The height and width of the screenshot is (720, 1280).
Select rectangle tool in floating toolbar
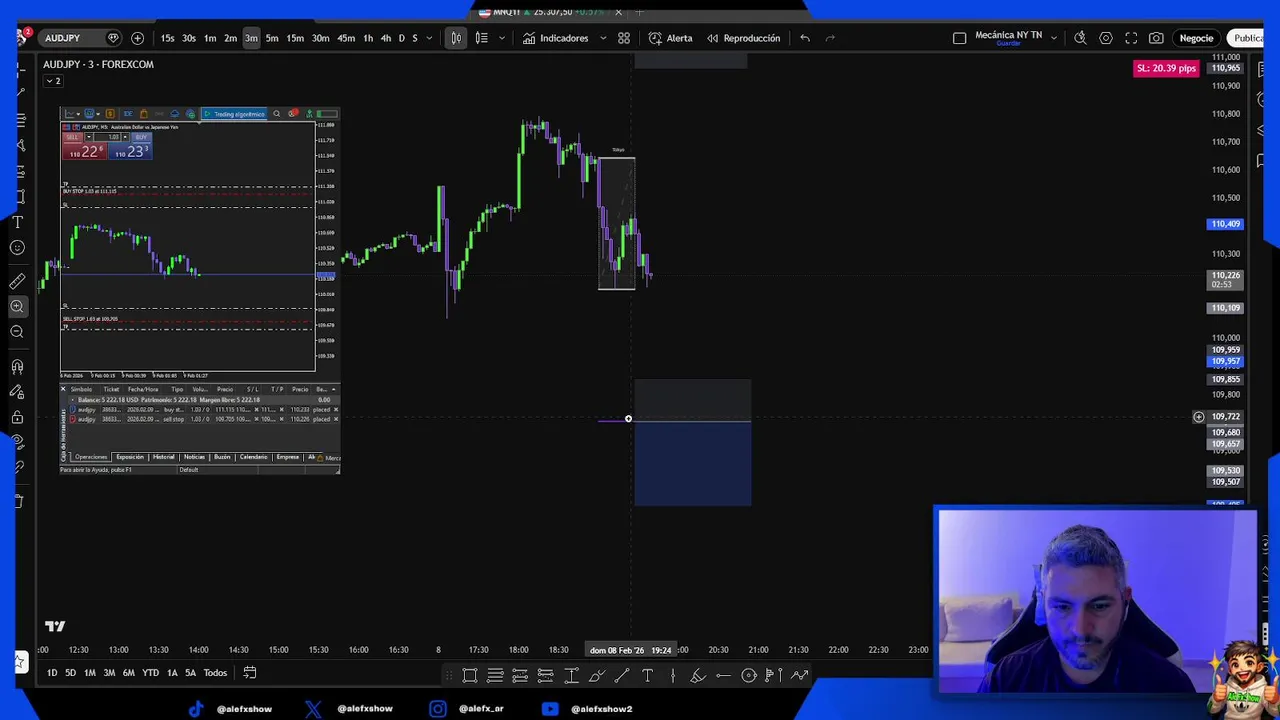pyautogui.click(x=470, y=676)
